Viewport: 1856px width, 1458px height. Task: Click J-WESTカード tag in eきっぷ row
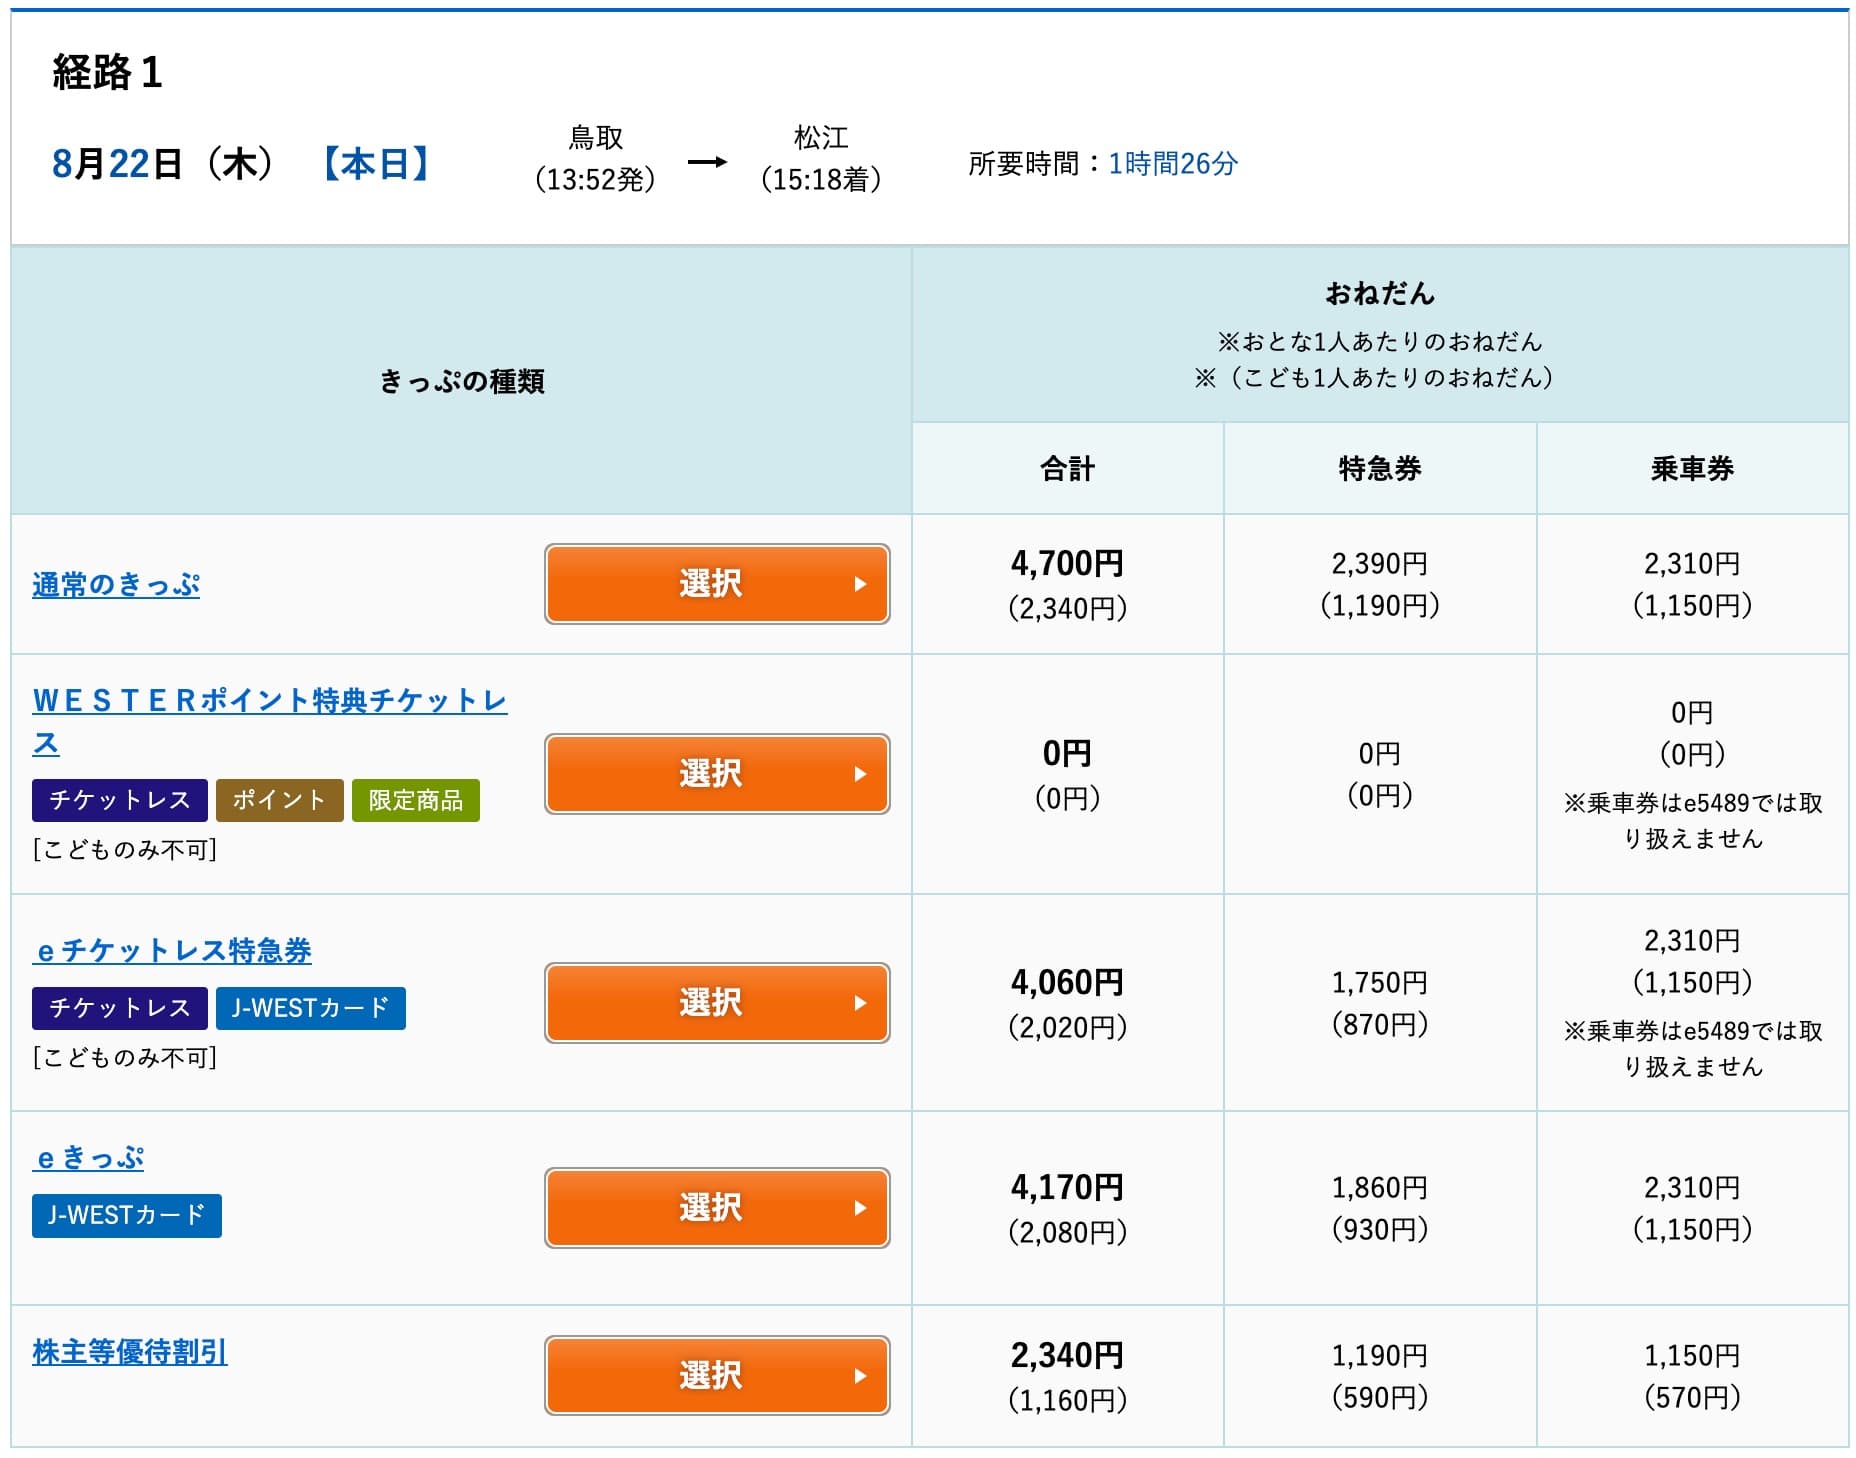point(127,1216)
